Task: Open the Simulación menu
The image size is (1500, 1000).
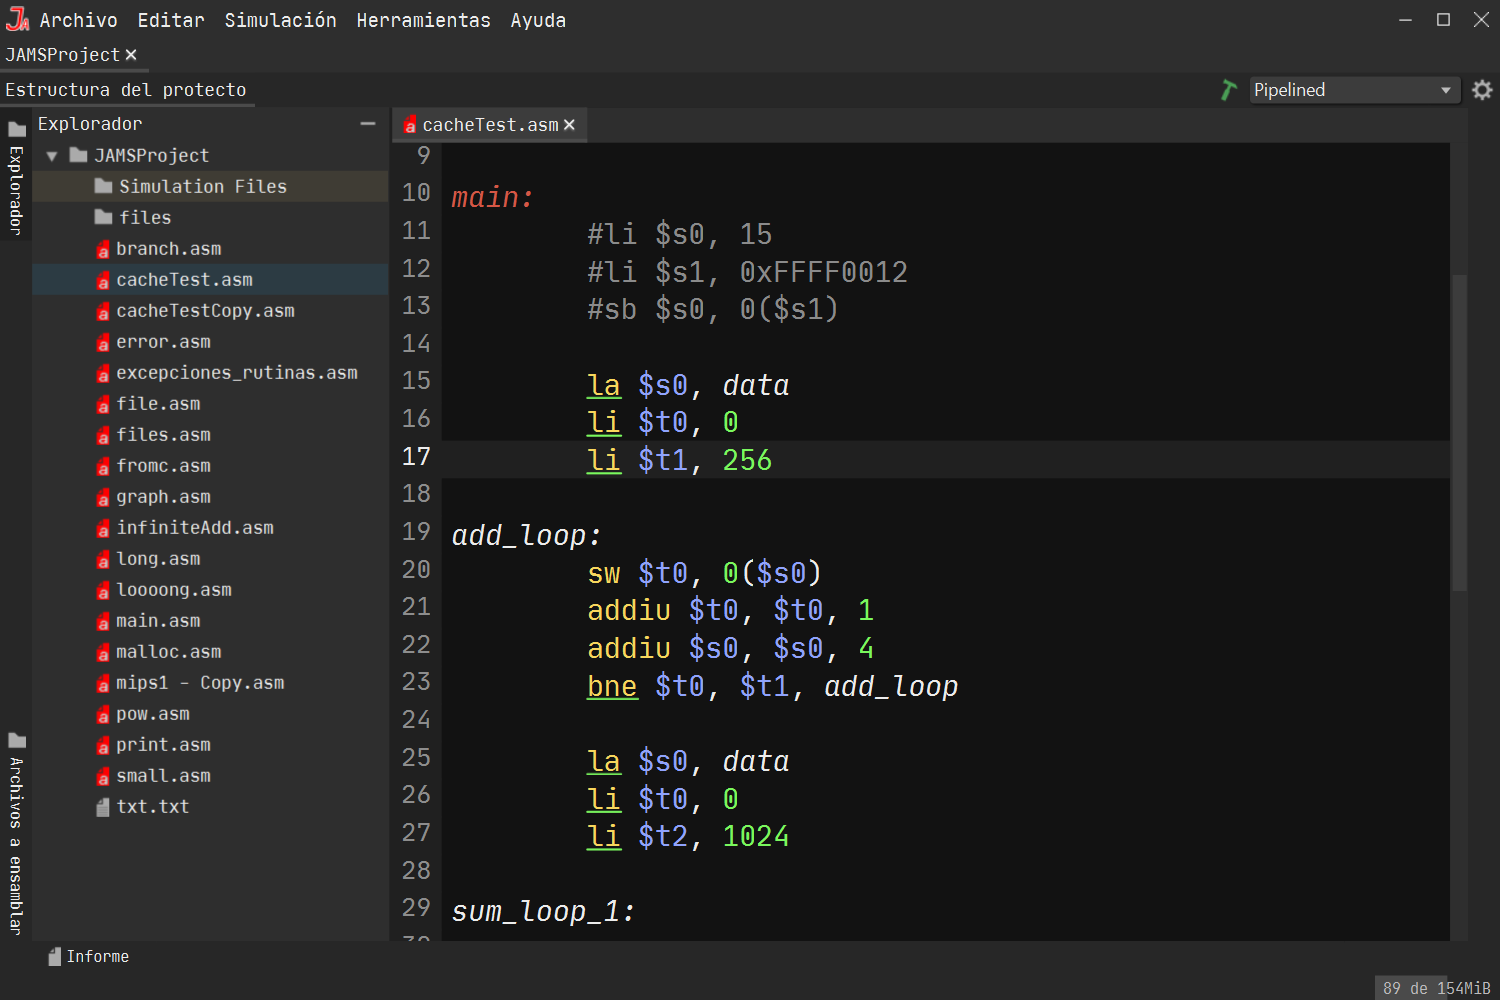Action: coord(280,20)
